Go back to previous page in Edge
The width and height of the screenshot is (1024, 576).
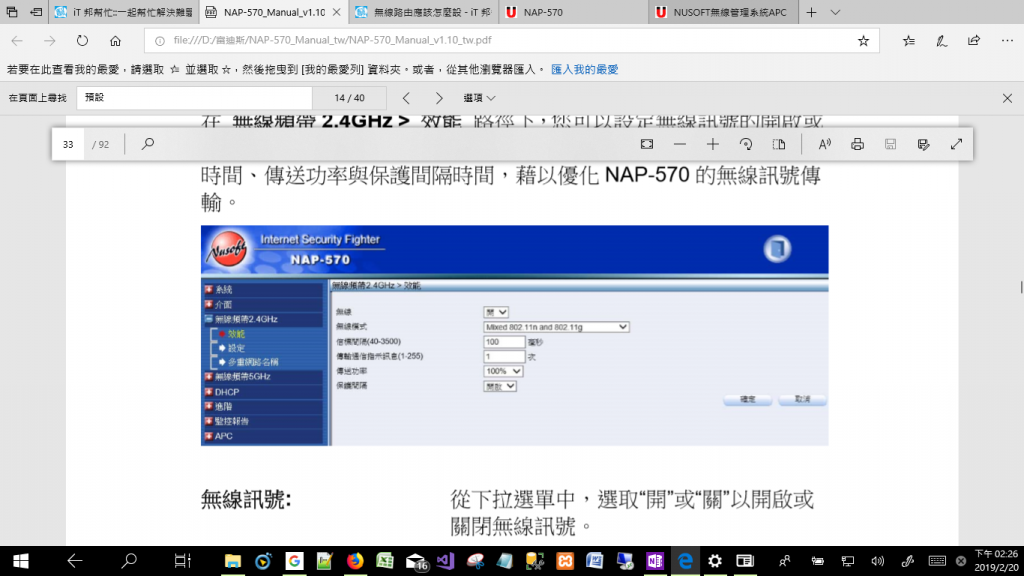pyautogui.click(x=17, y=40)
